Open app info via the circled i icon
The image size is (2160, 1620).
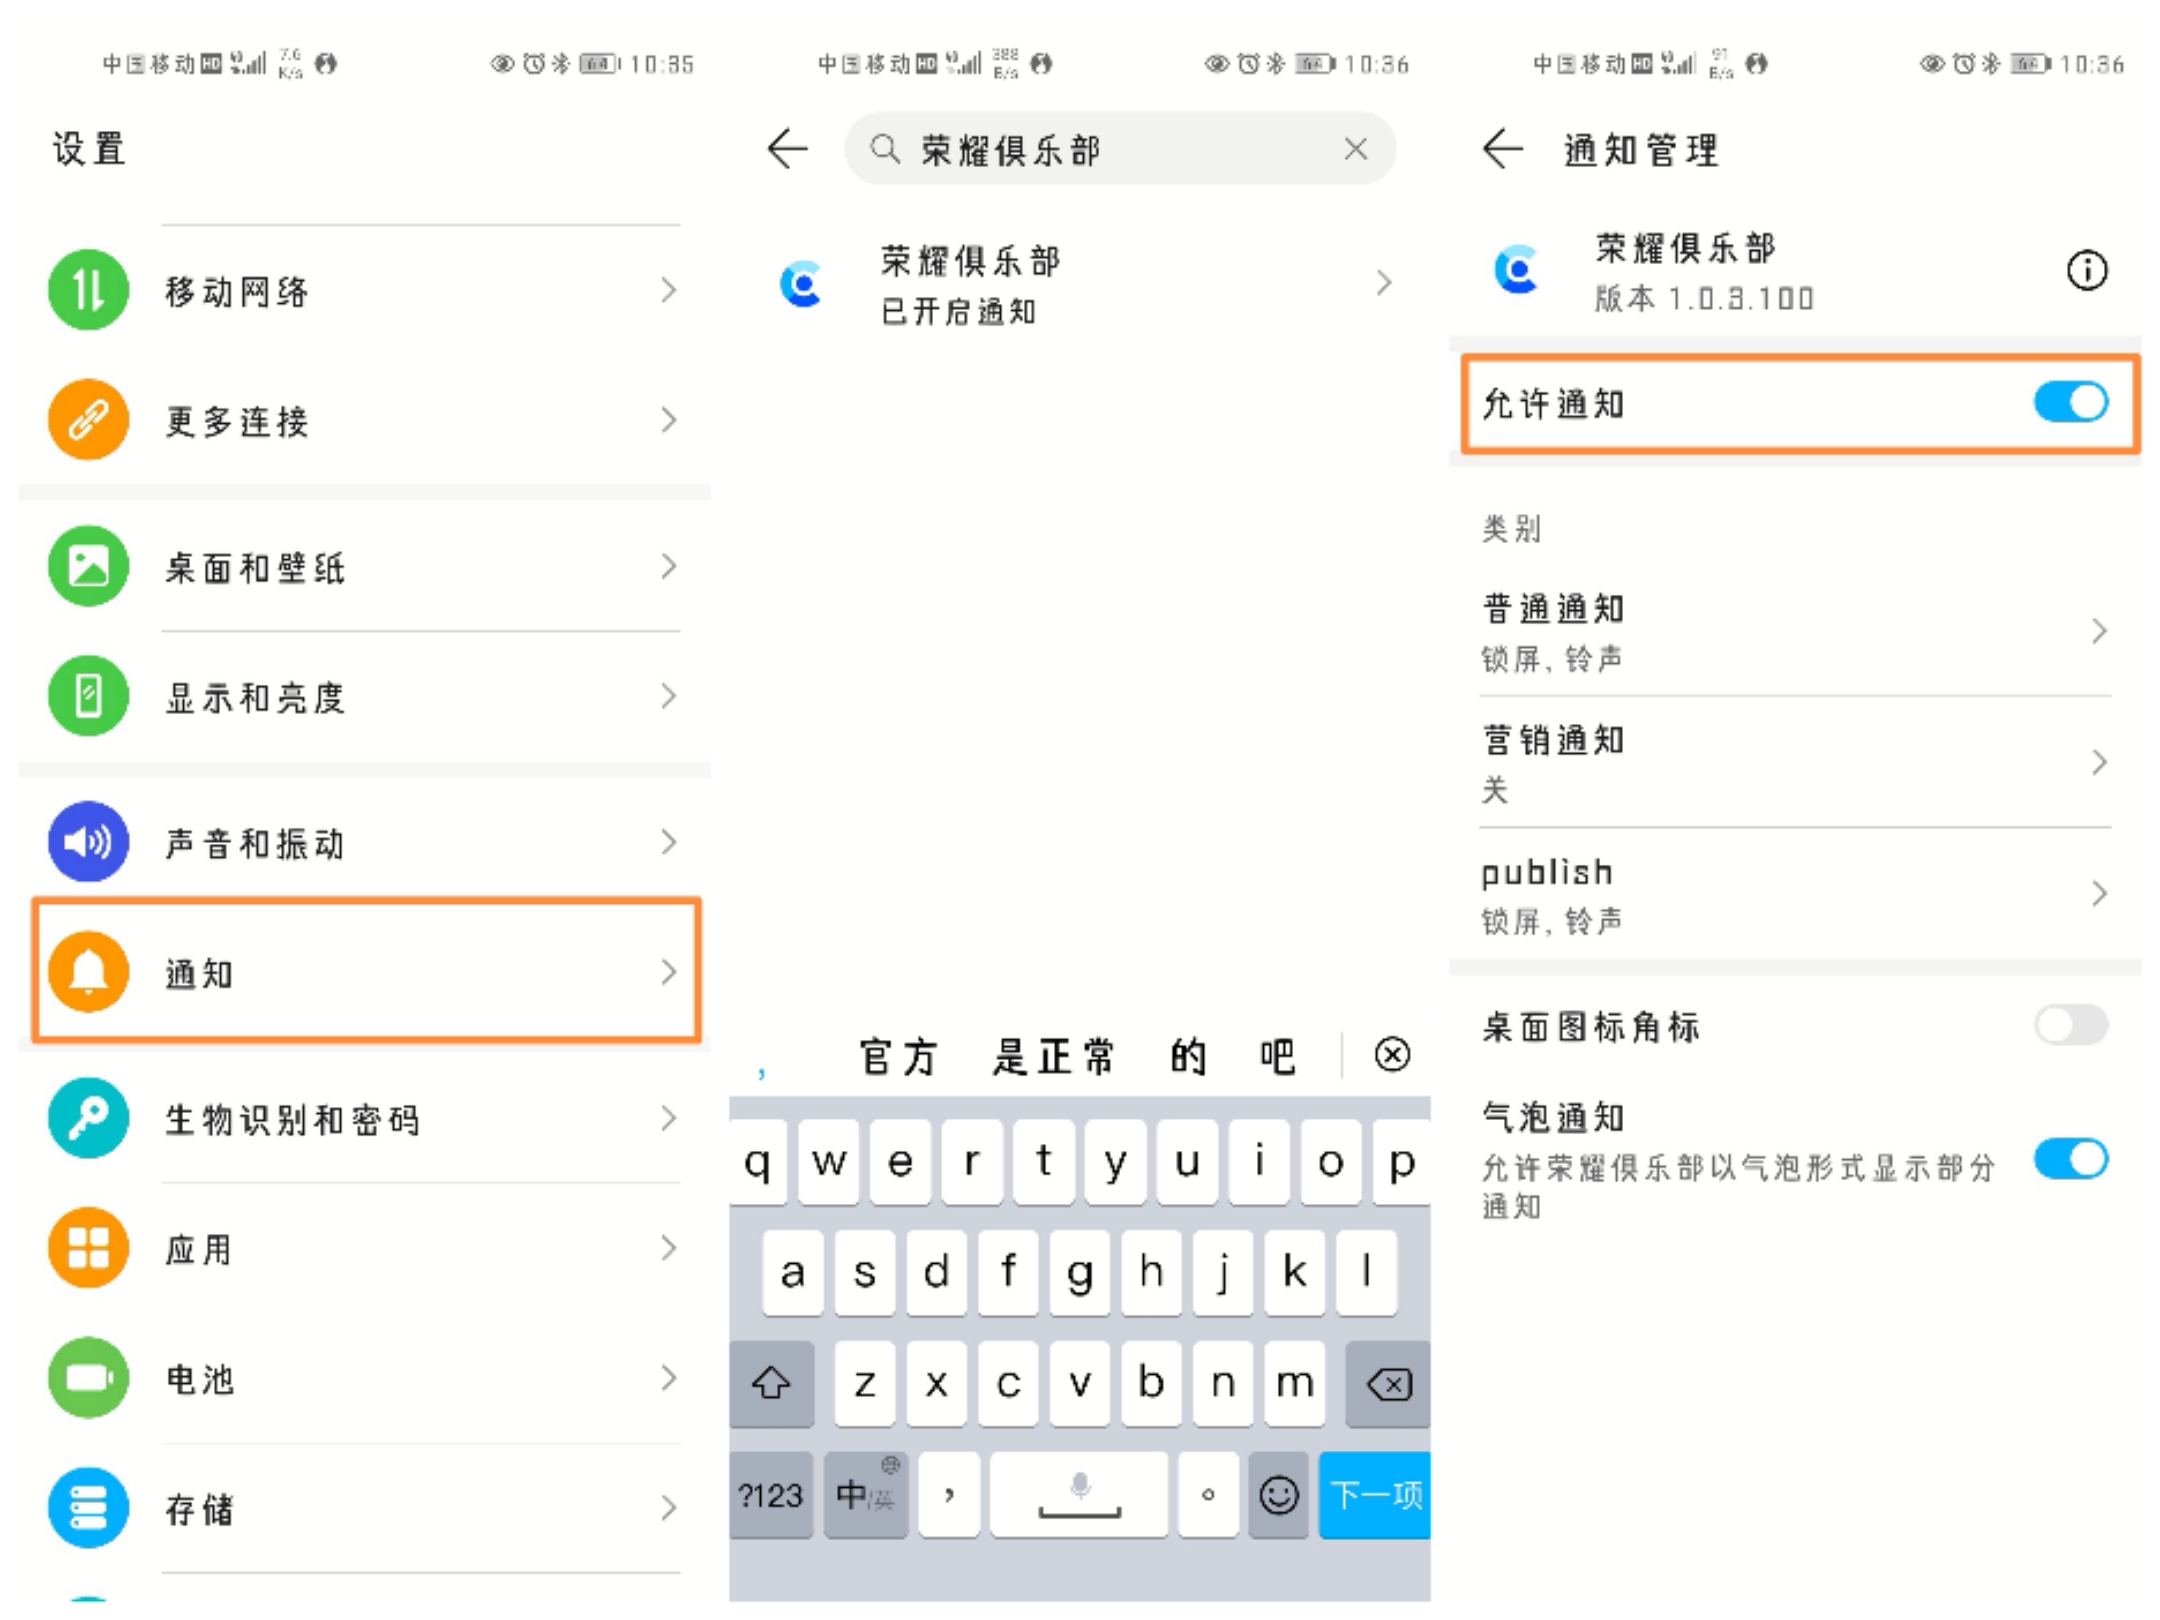click(x=2087, y=270)
